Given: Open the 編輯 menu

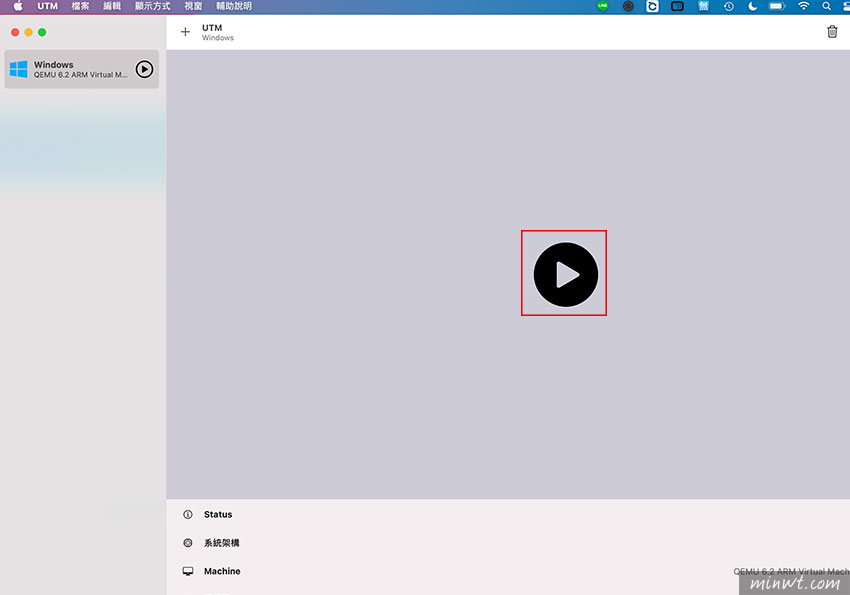Looking at the screenshot, I should click(112, 7).
